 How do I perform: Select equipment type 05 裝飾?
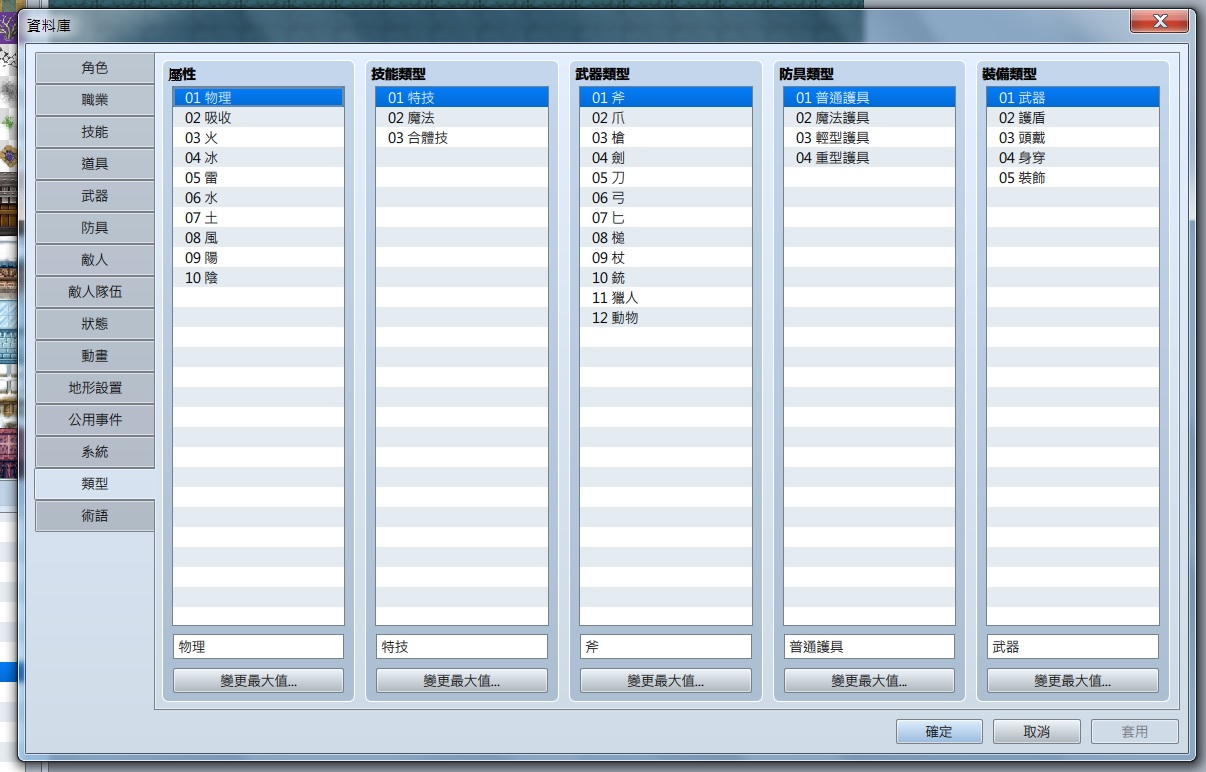coord(1073,178)
